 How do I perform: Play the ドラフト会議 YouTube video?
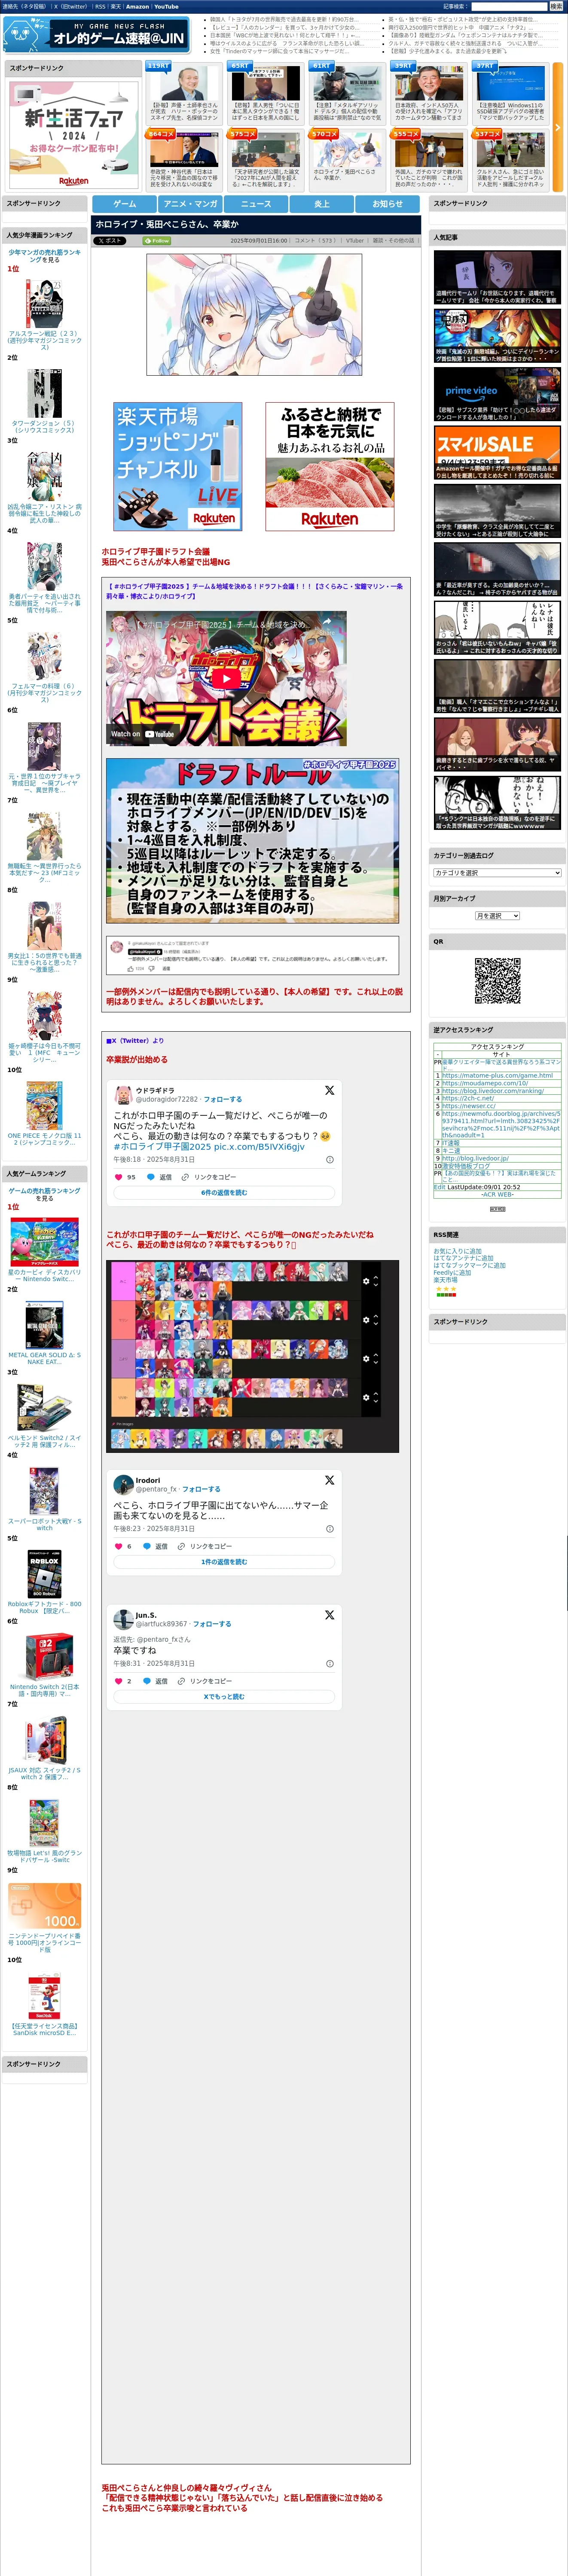coord(226,679)
